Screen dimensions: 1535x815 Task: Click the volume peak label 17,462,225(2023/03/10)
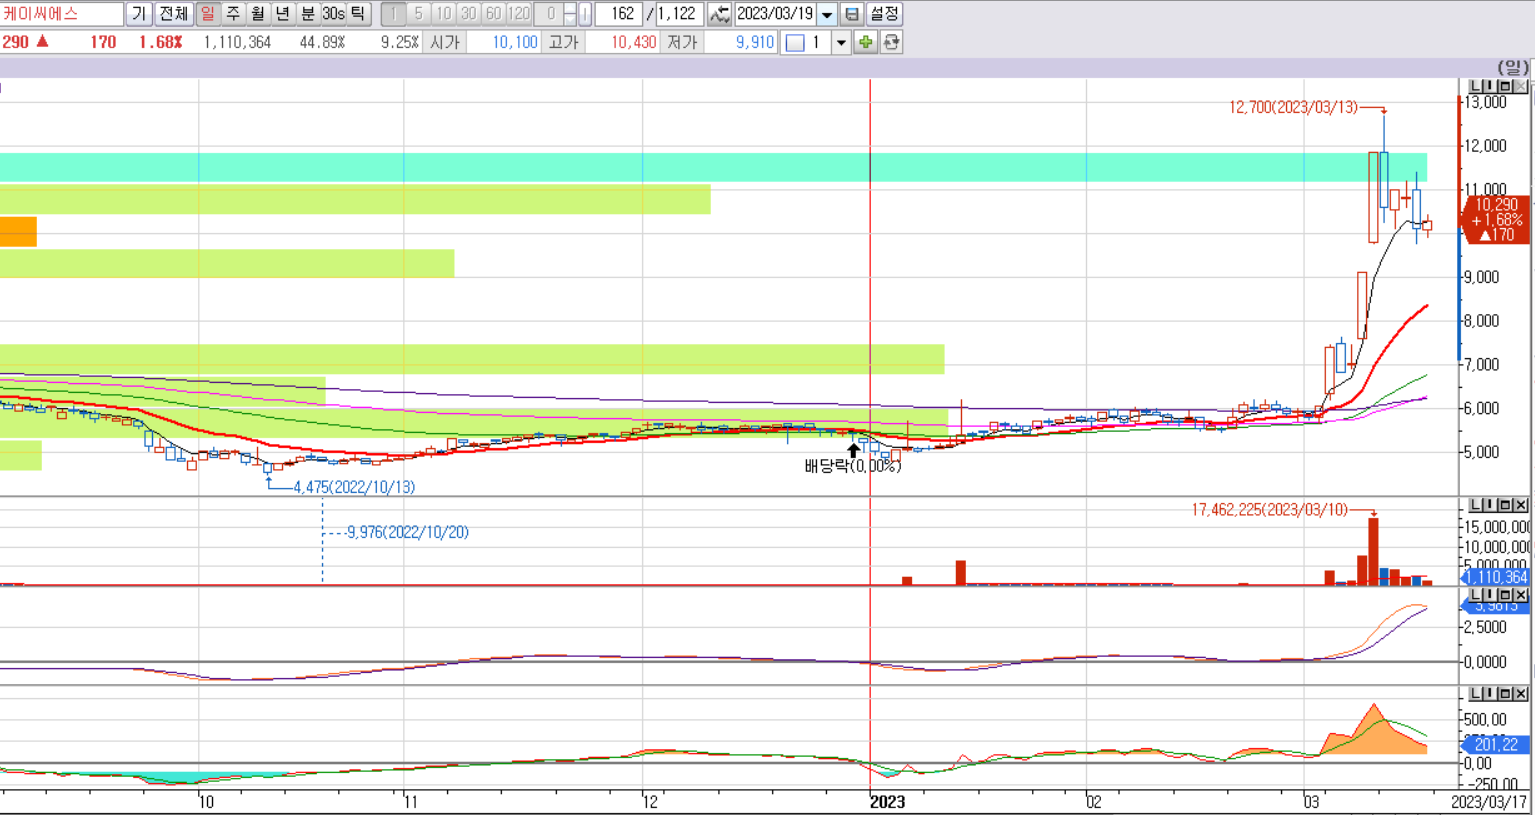[1269, 510]
